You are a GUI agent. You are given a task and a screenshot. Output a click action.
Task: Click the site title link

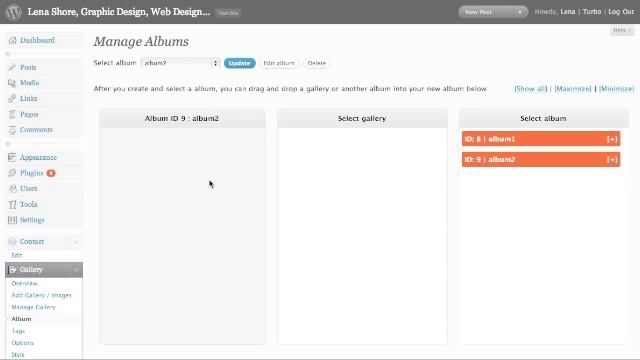(119, 12)
